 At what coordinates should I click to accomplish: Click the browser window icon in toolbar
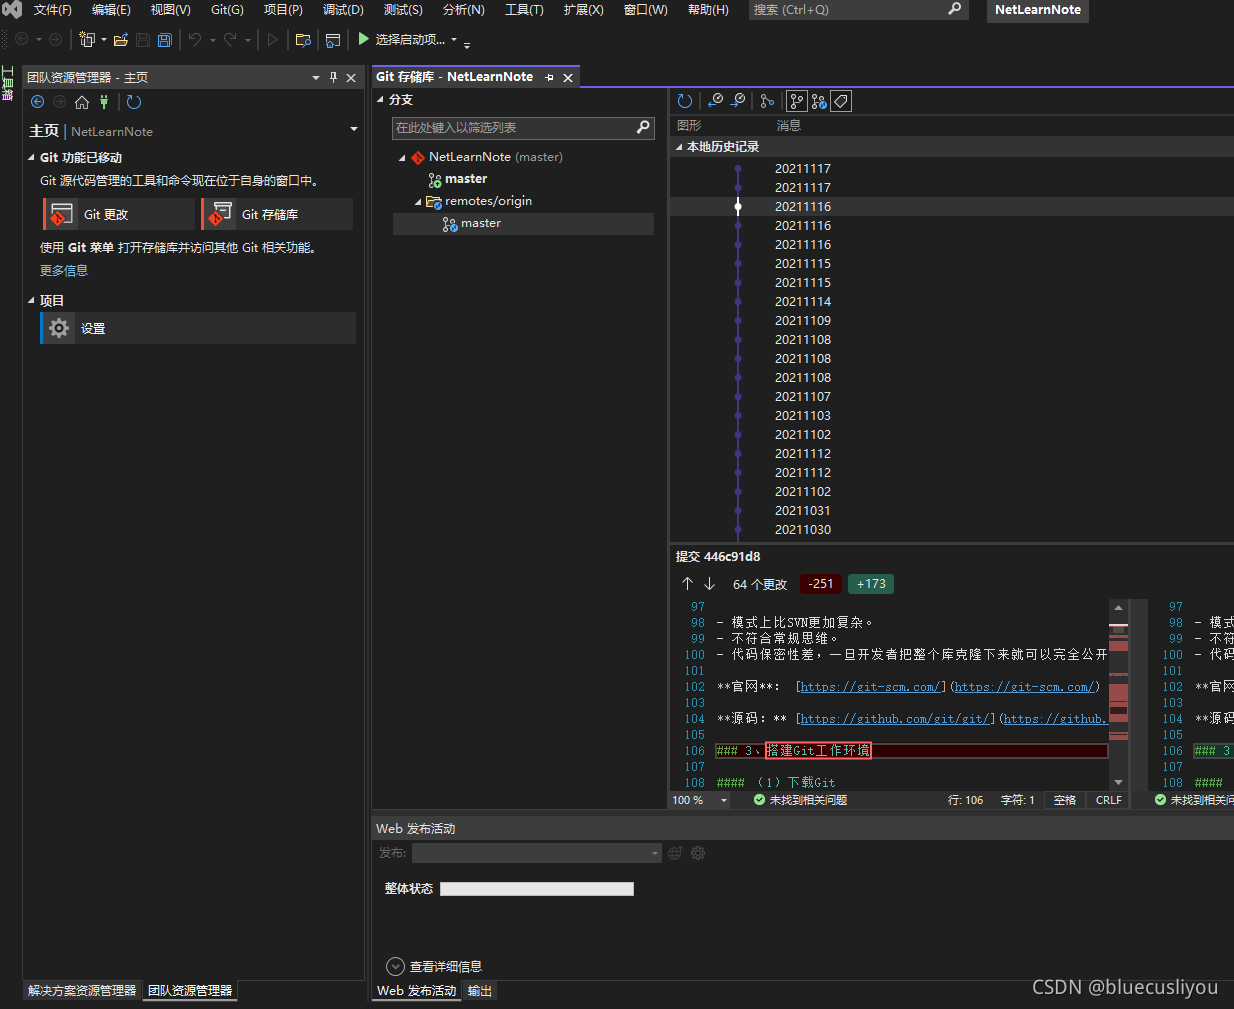click(333, 40)
